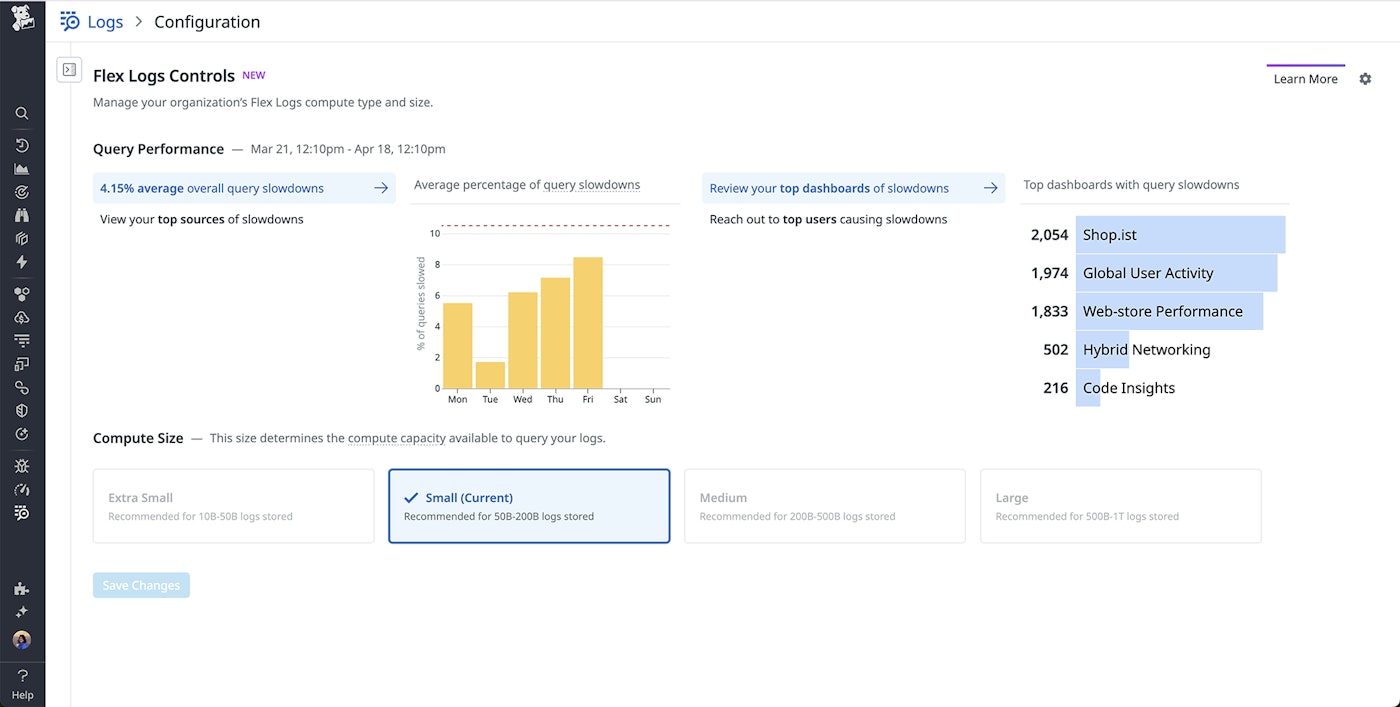1400x707 pixels.
Task: Click View your top sources of slowdowns
Action: 202,219
